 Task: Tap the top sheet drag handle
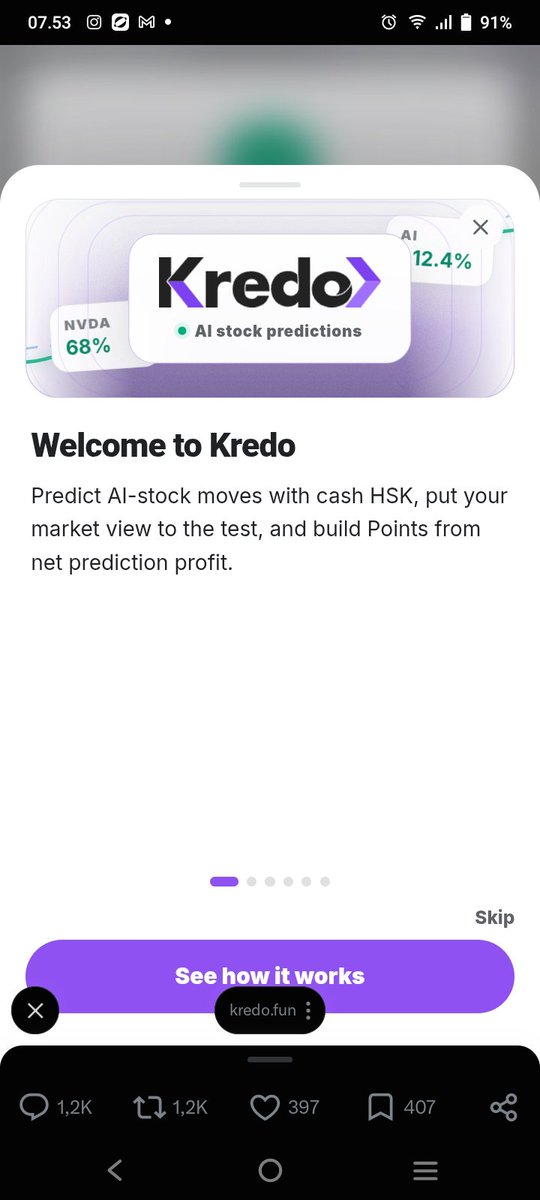[x=270, y=184]
